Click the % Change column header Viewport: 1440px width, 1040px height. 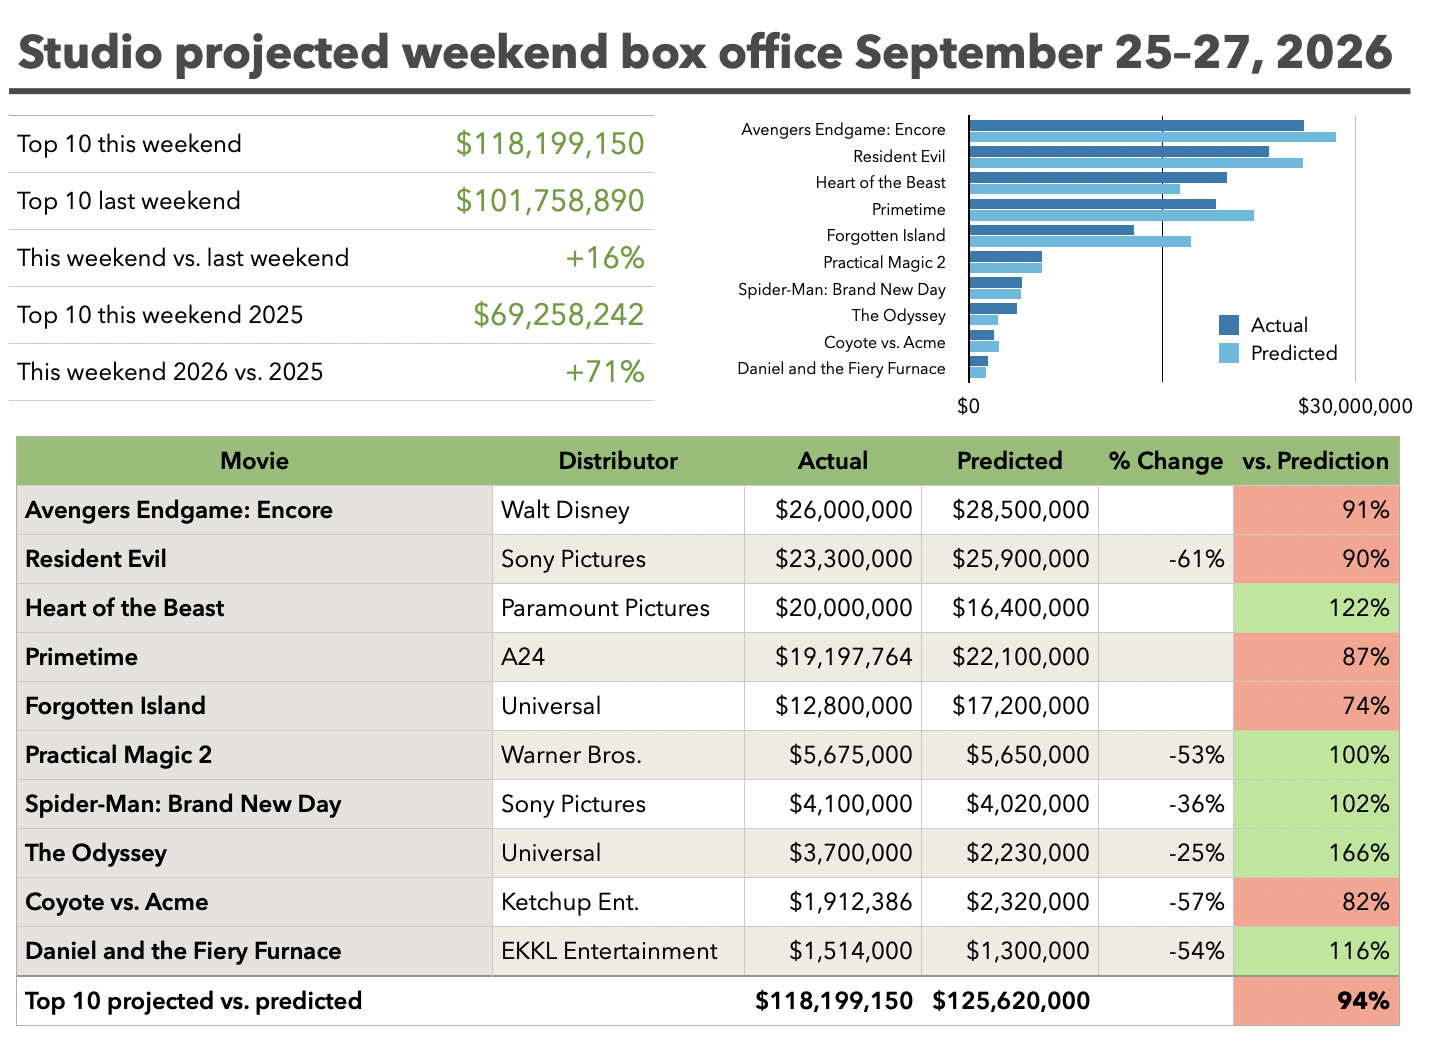[x=1166, y=461]
